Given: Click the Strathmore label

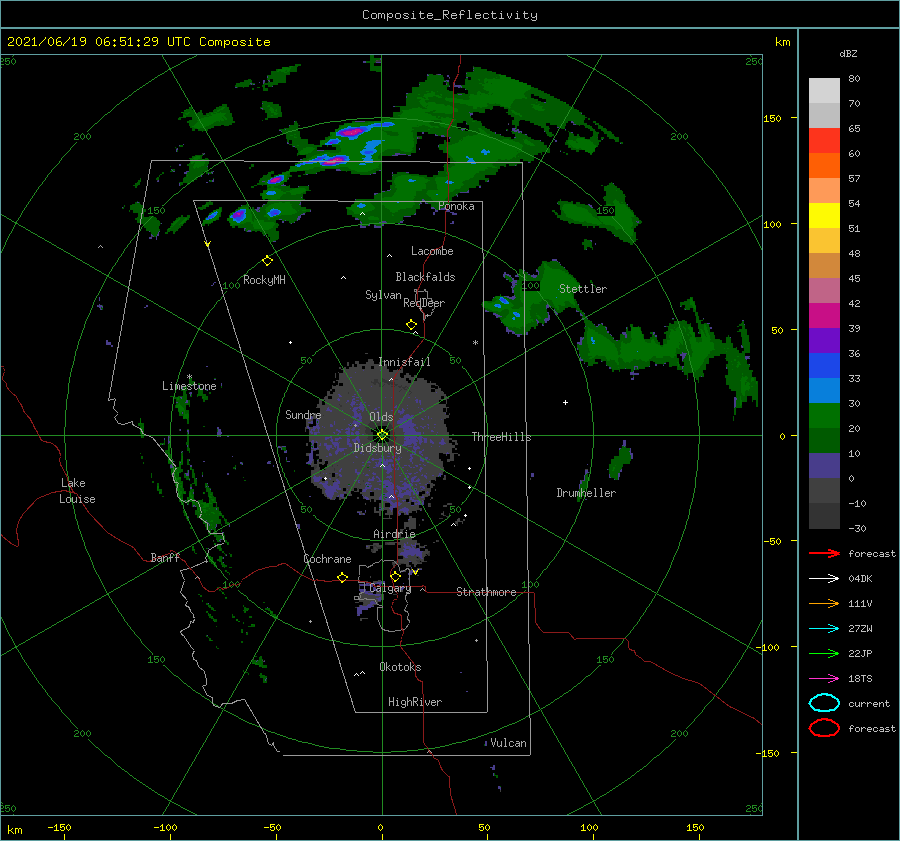Looking at the screenshot, I should [486, 592].
